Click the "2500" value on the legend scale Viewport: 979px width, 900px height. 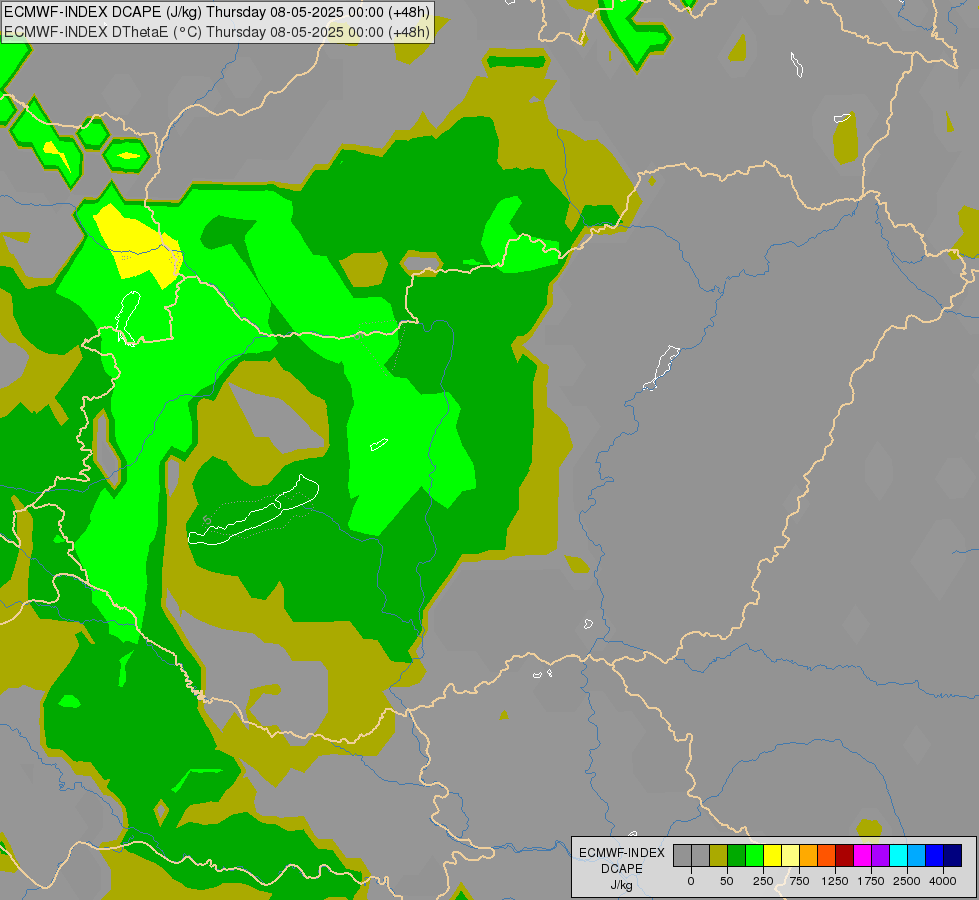pyautogui.click(x=907, y=881)
